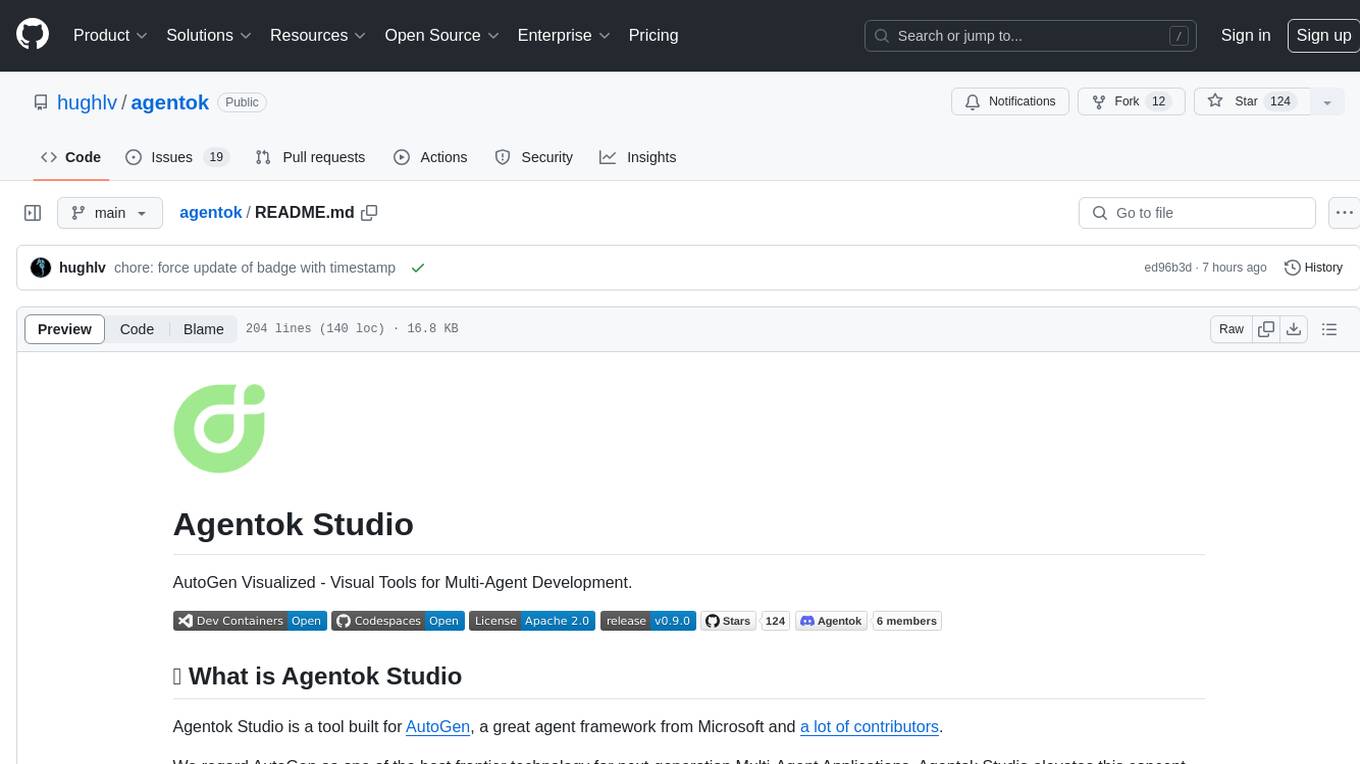Image resolution: width=1360 pixels, height=764 pixels.
Task: Expand the Solutions menu
Action: (x=209, y=35)
